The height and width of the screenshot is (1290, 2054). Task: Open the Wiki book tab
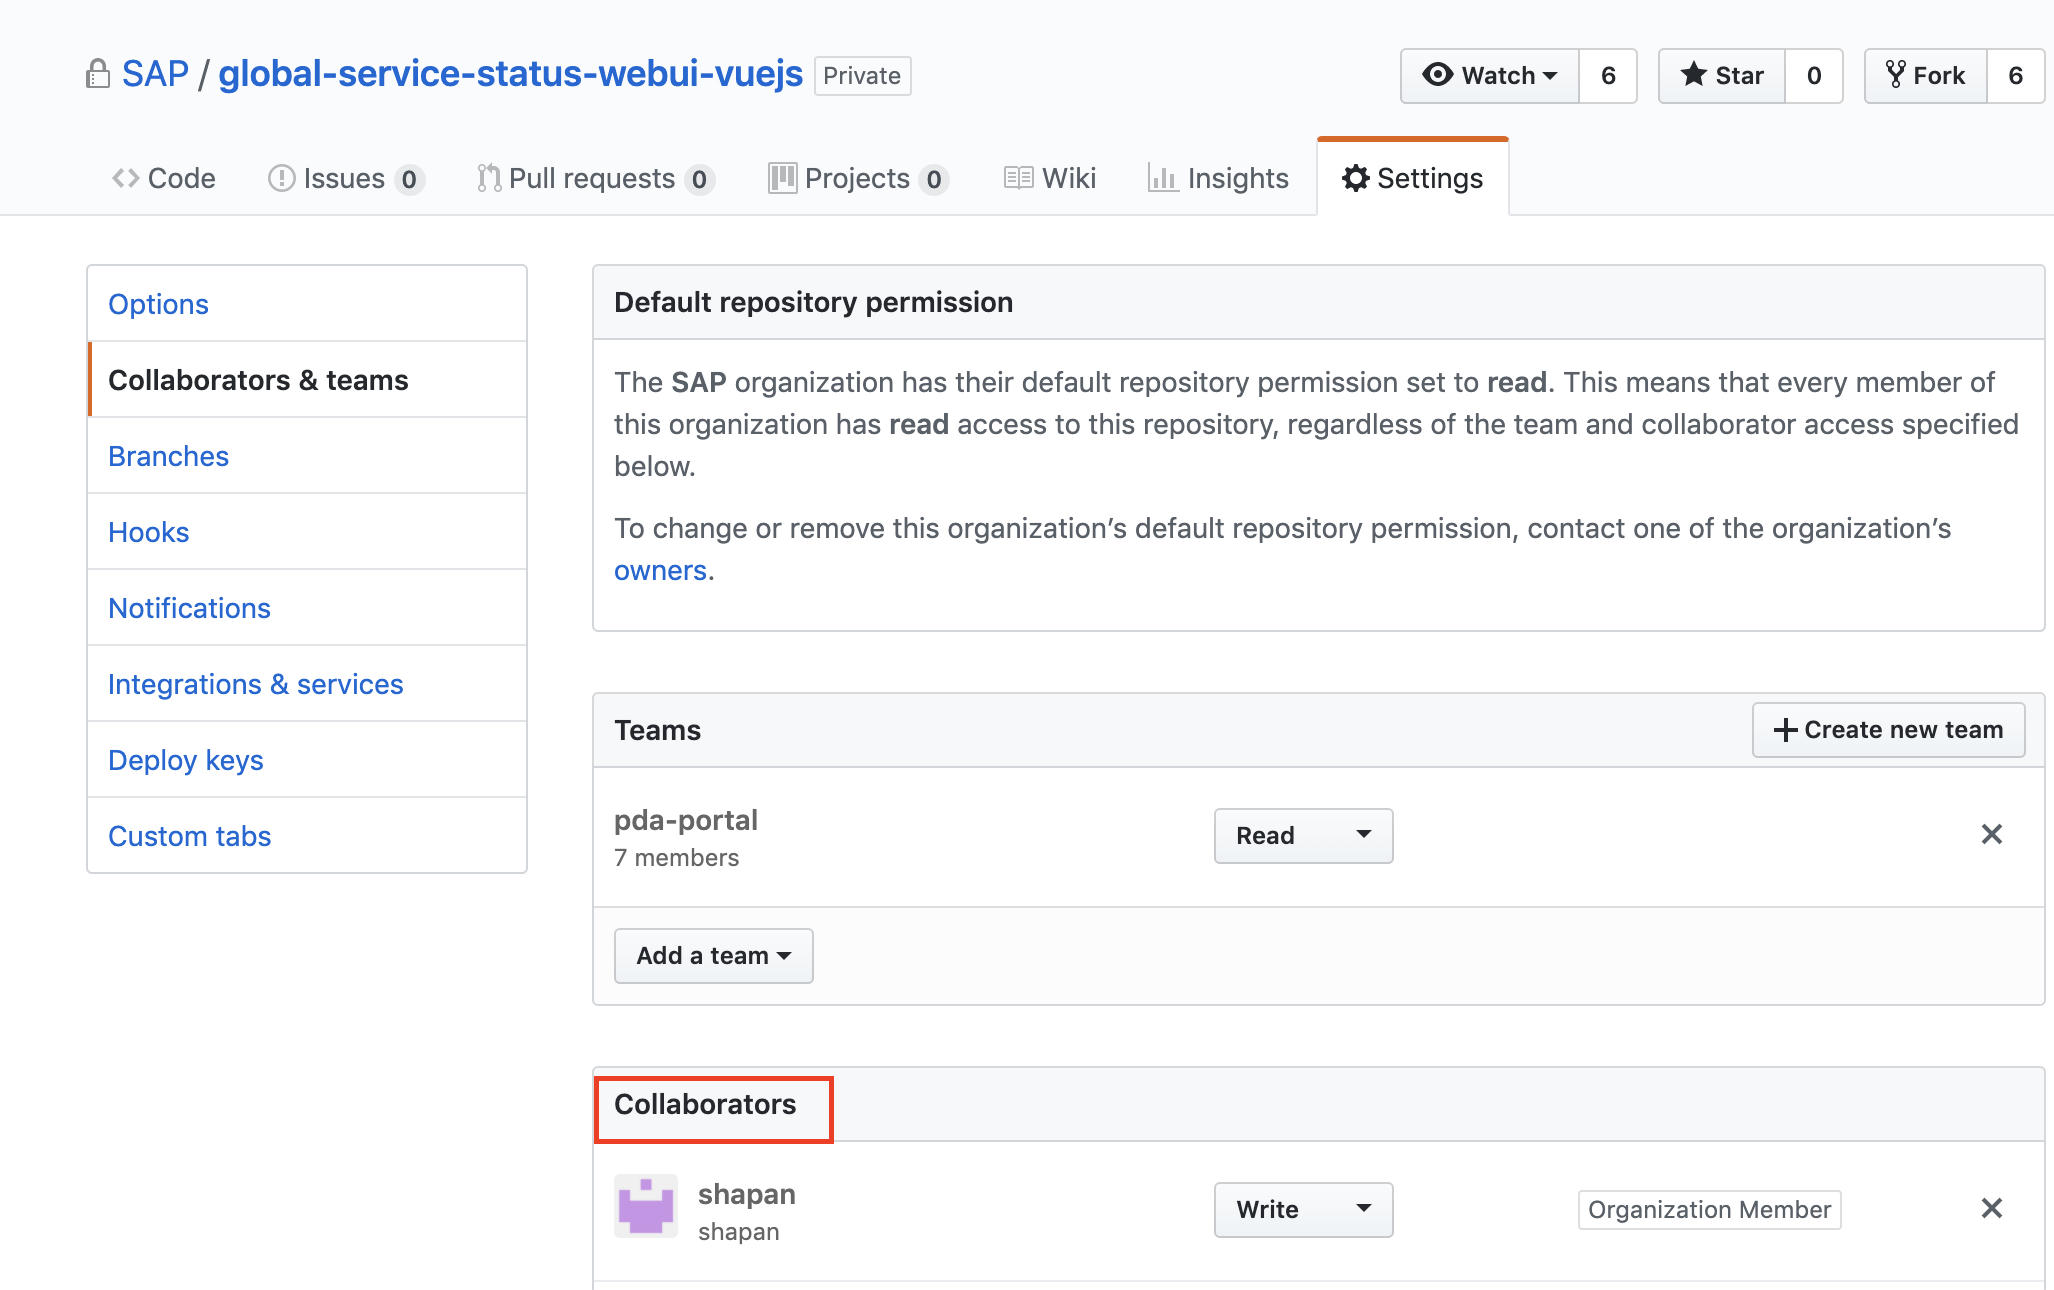[1050, 178]
